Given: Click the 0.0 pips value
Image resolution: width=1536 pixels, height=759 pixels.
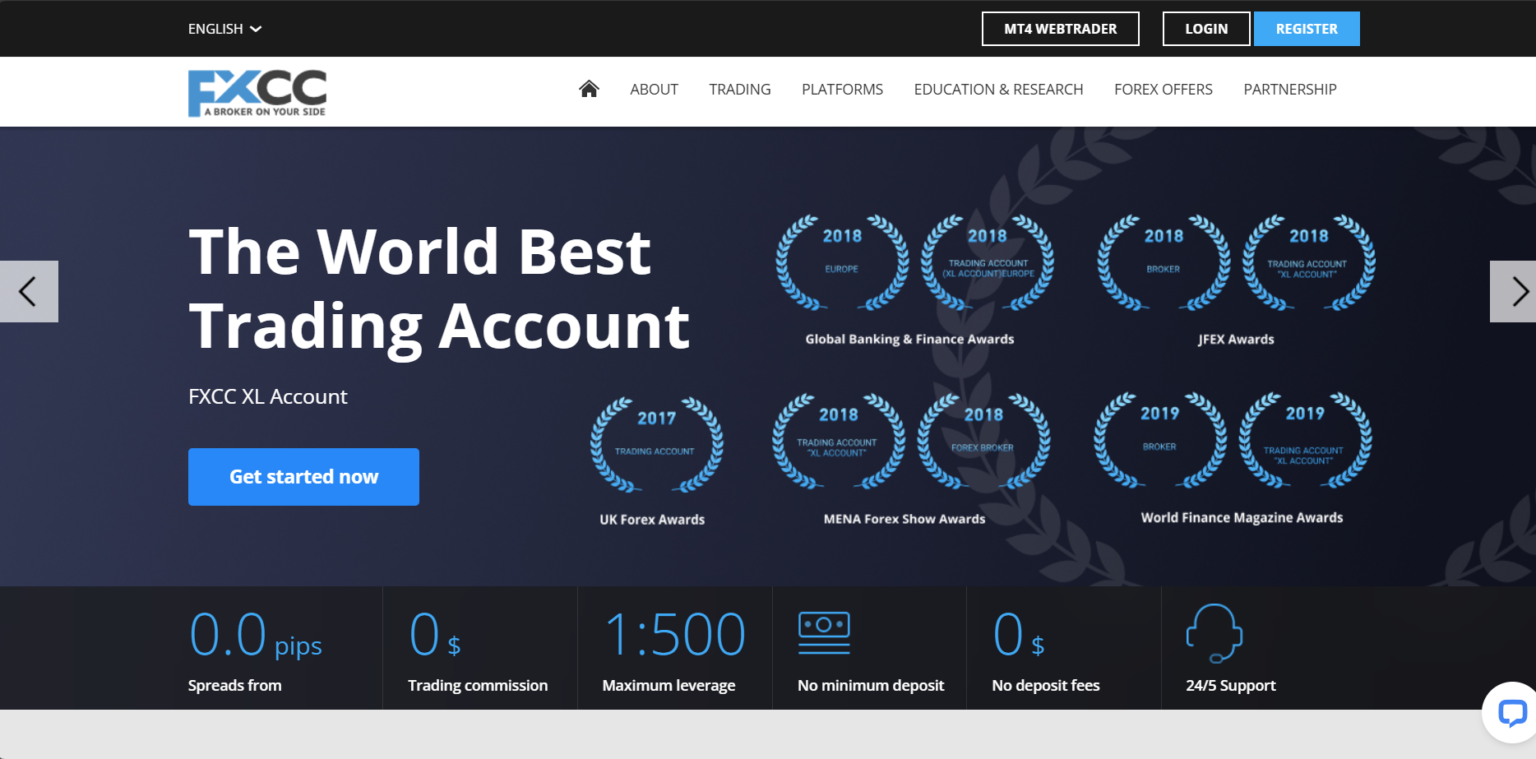Looking at the screenshot, I should click(x=256, y=635).
